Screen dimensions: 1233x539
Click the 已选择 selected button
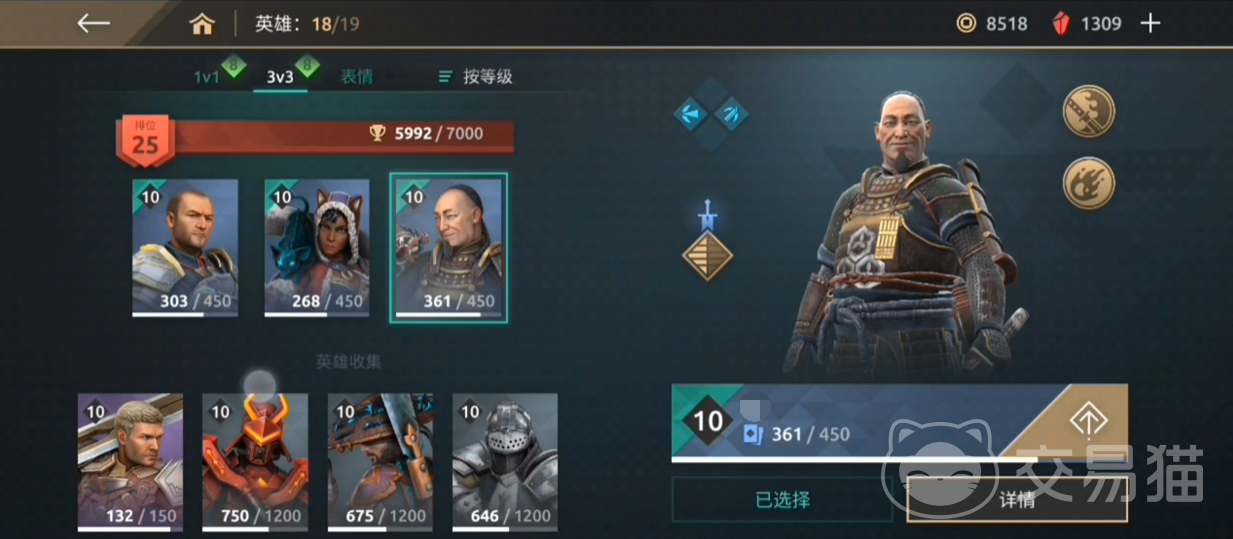tap(782, 499)
